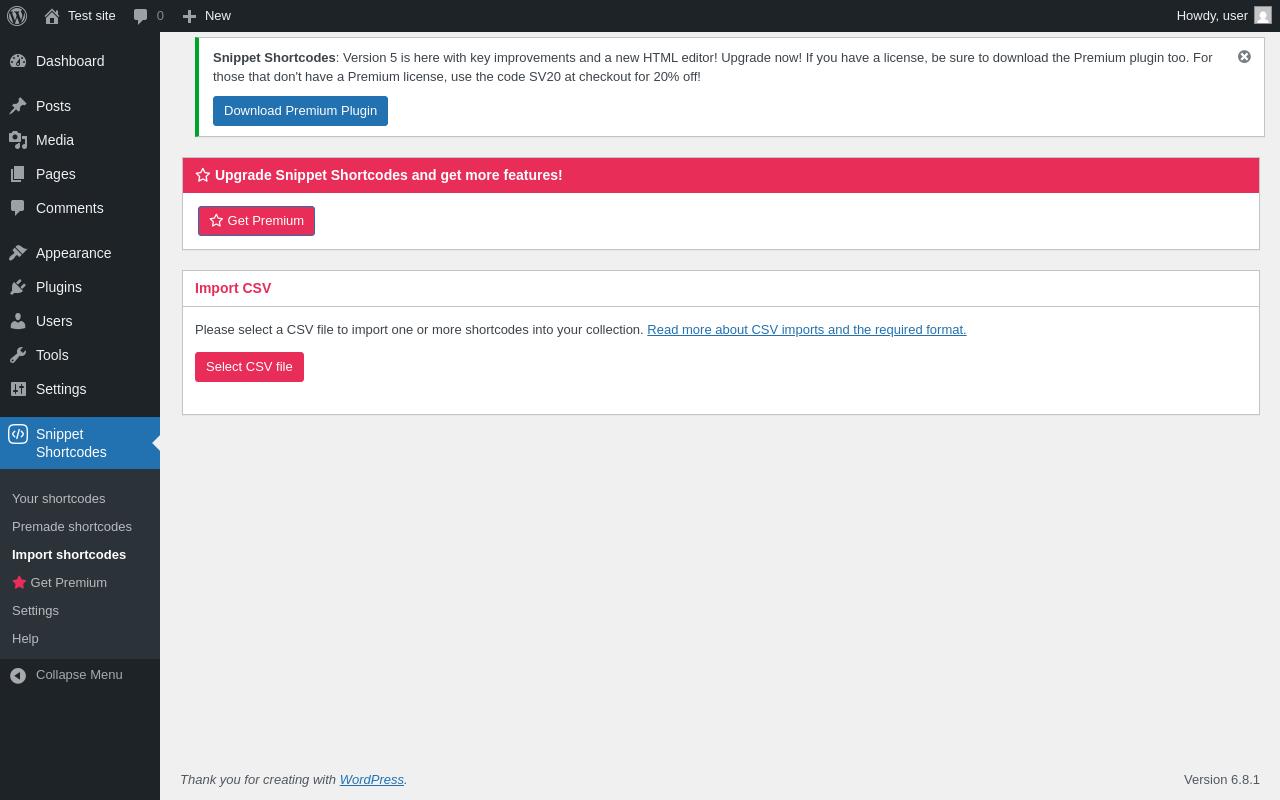Click the Snippet Shortcodes code icon
Viewport: 1280px width, 800px height.
coord(18,434)
